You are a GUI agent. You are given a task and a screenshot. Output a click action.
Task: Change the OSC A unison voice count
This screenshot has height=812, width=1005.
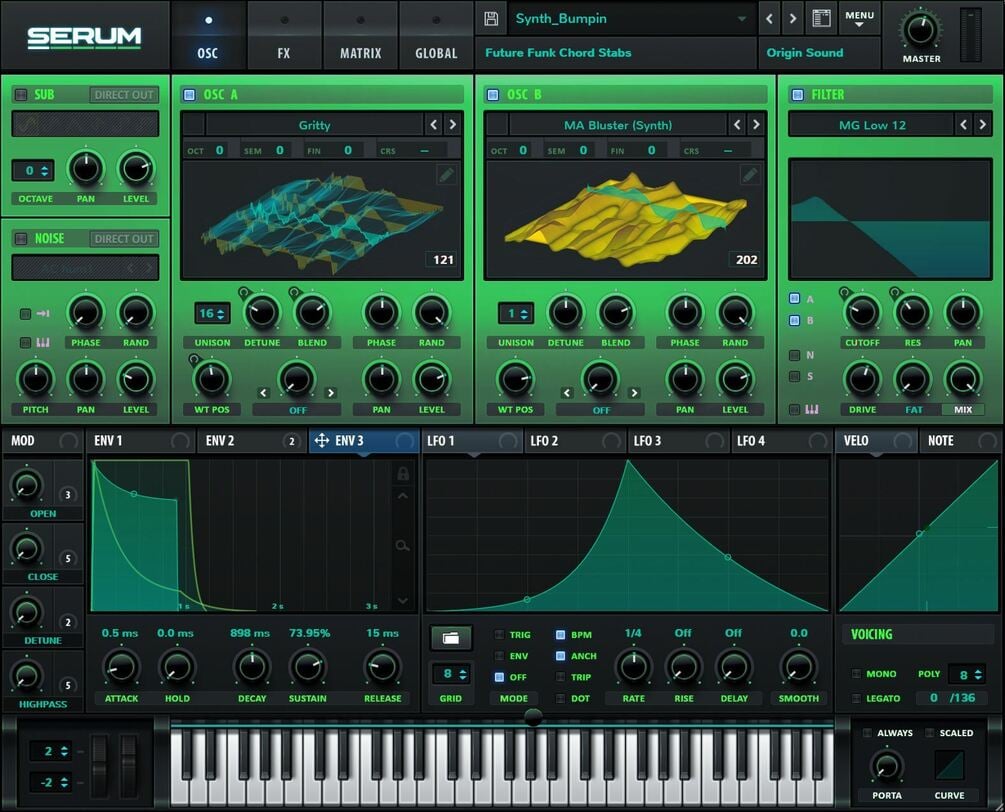[x=212, y=313]
